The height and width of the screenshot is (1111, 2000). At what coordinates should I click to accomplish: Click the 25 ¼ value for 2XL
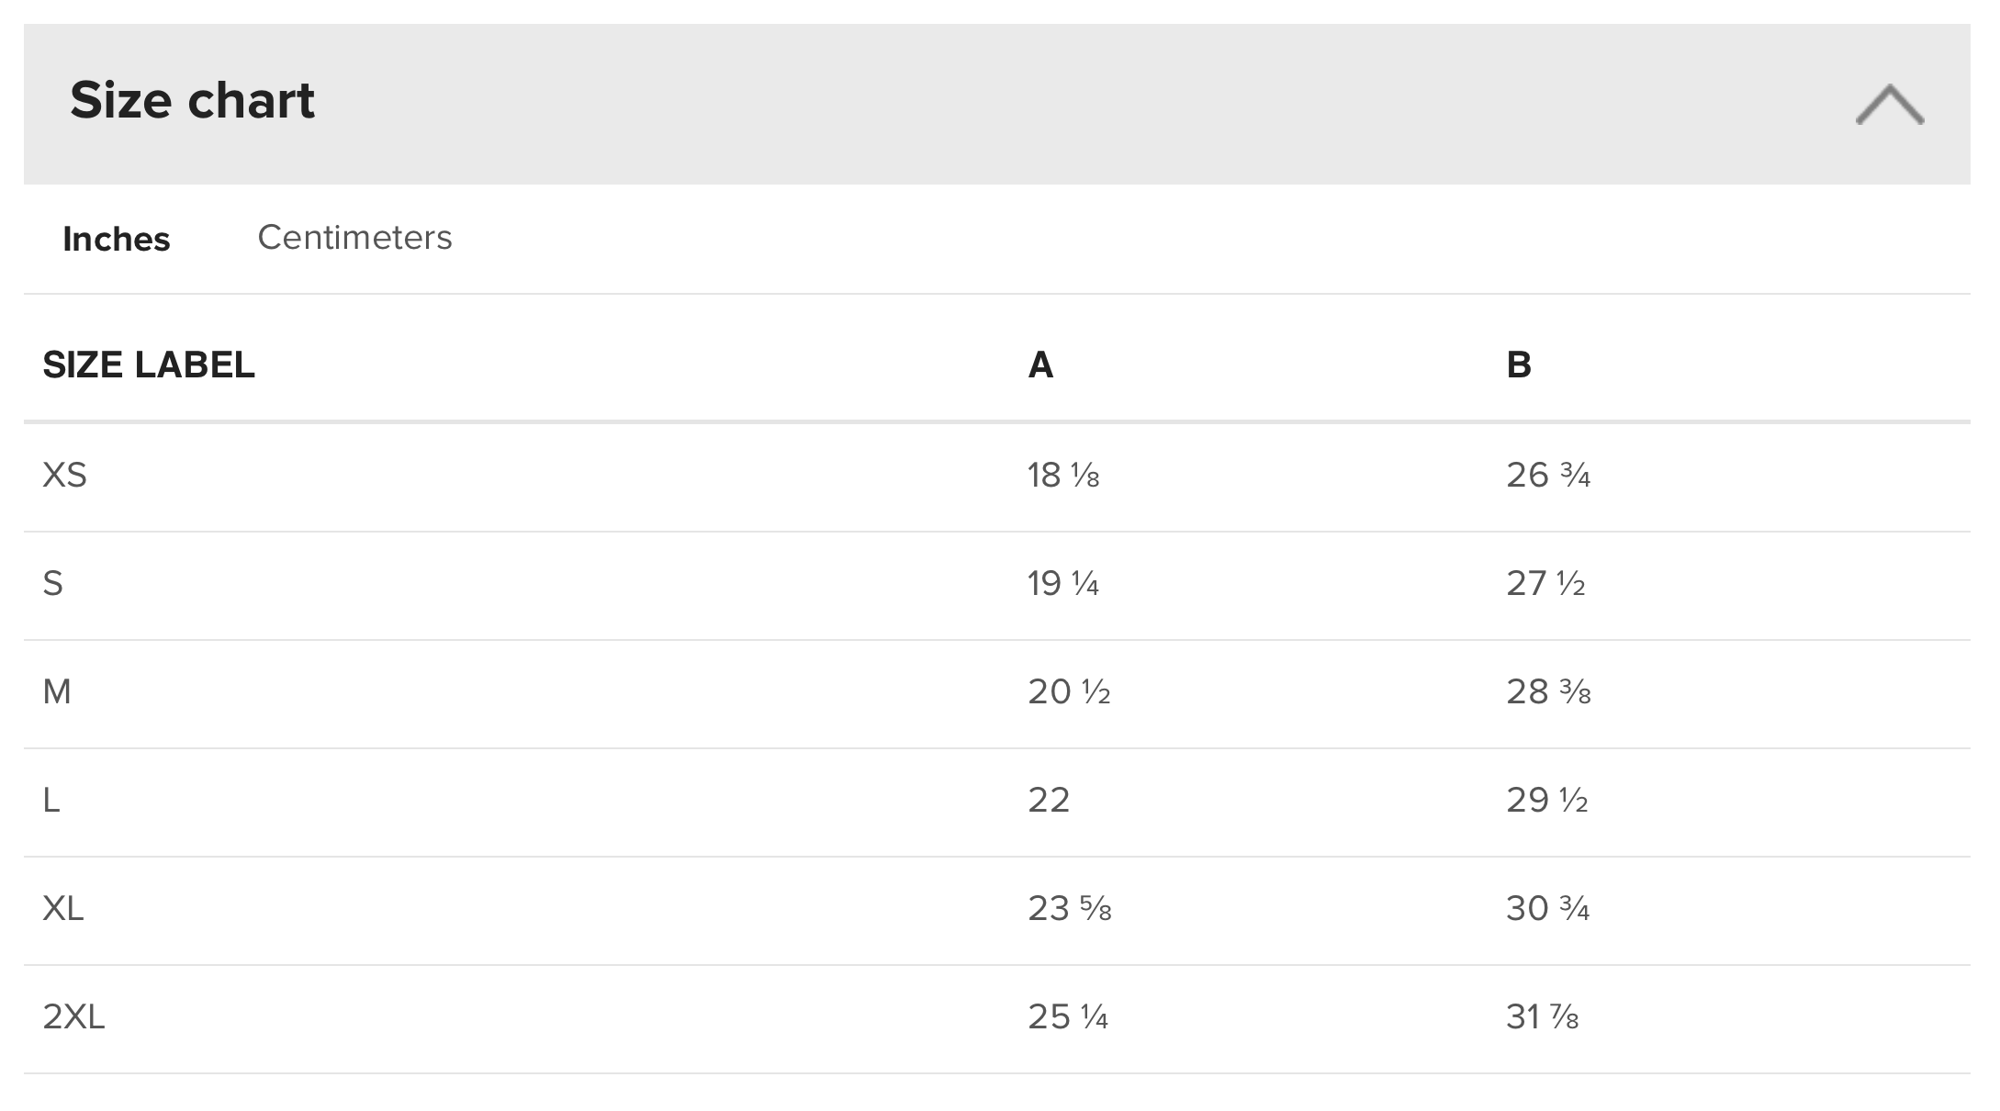[1068, 1016]
